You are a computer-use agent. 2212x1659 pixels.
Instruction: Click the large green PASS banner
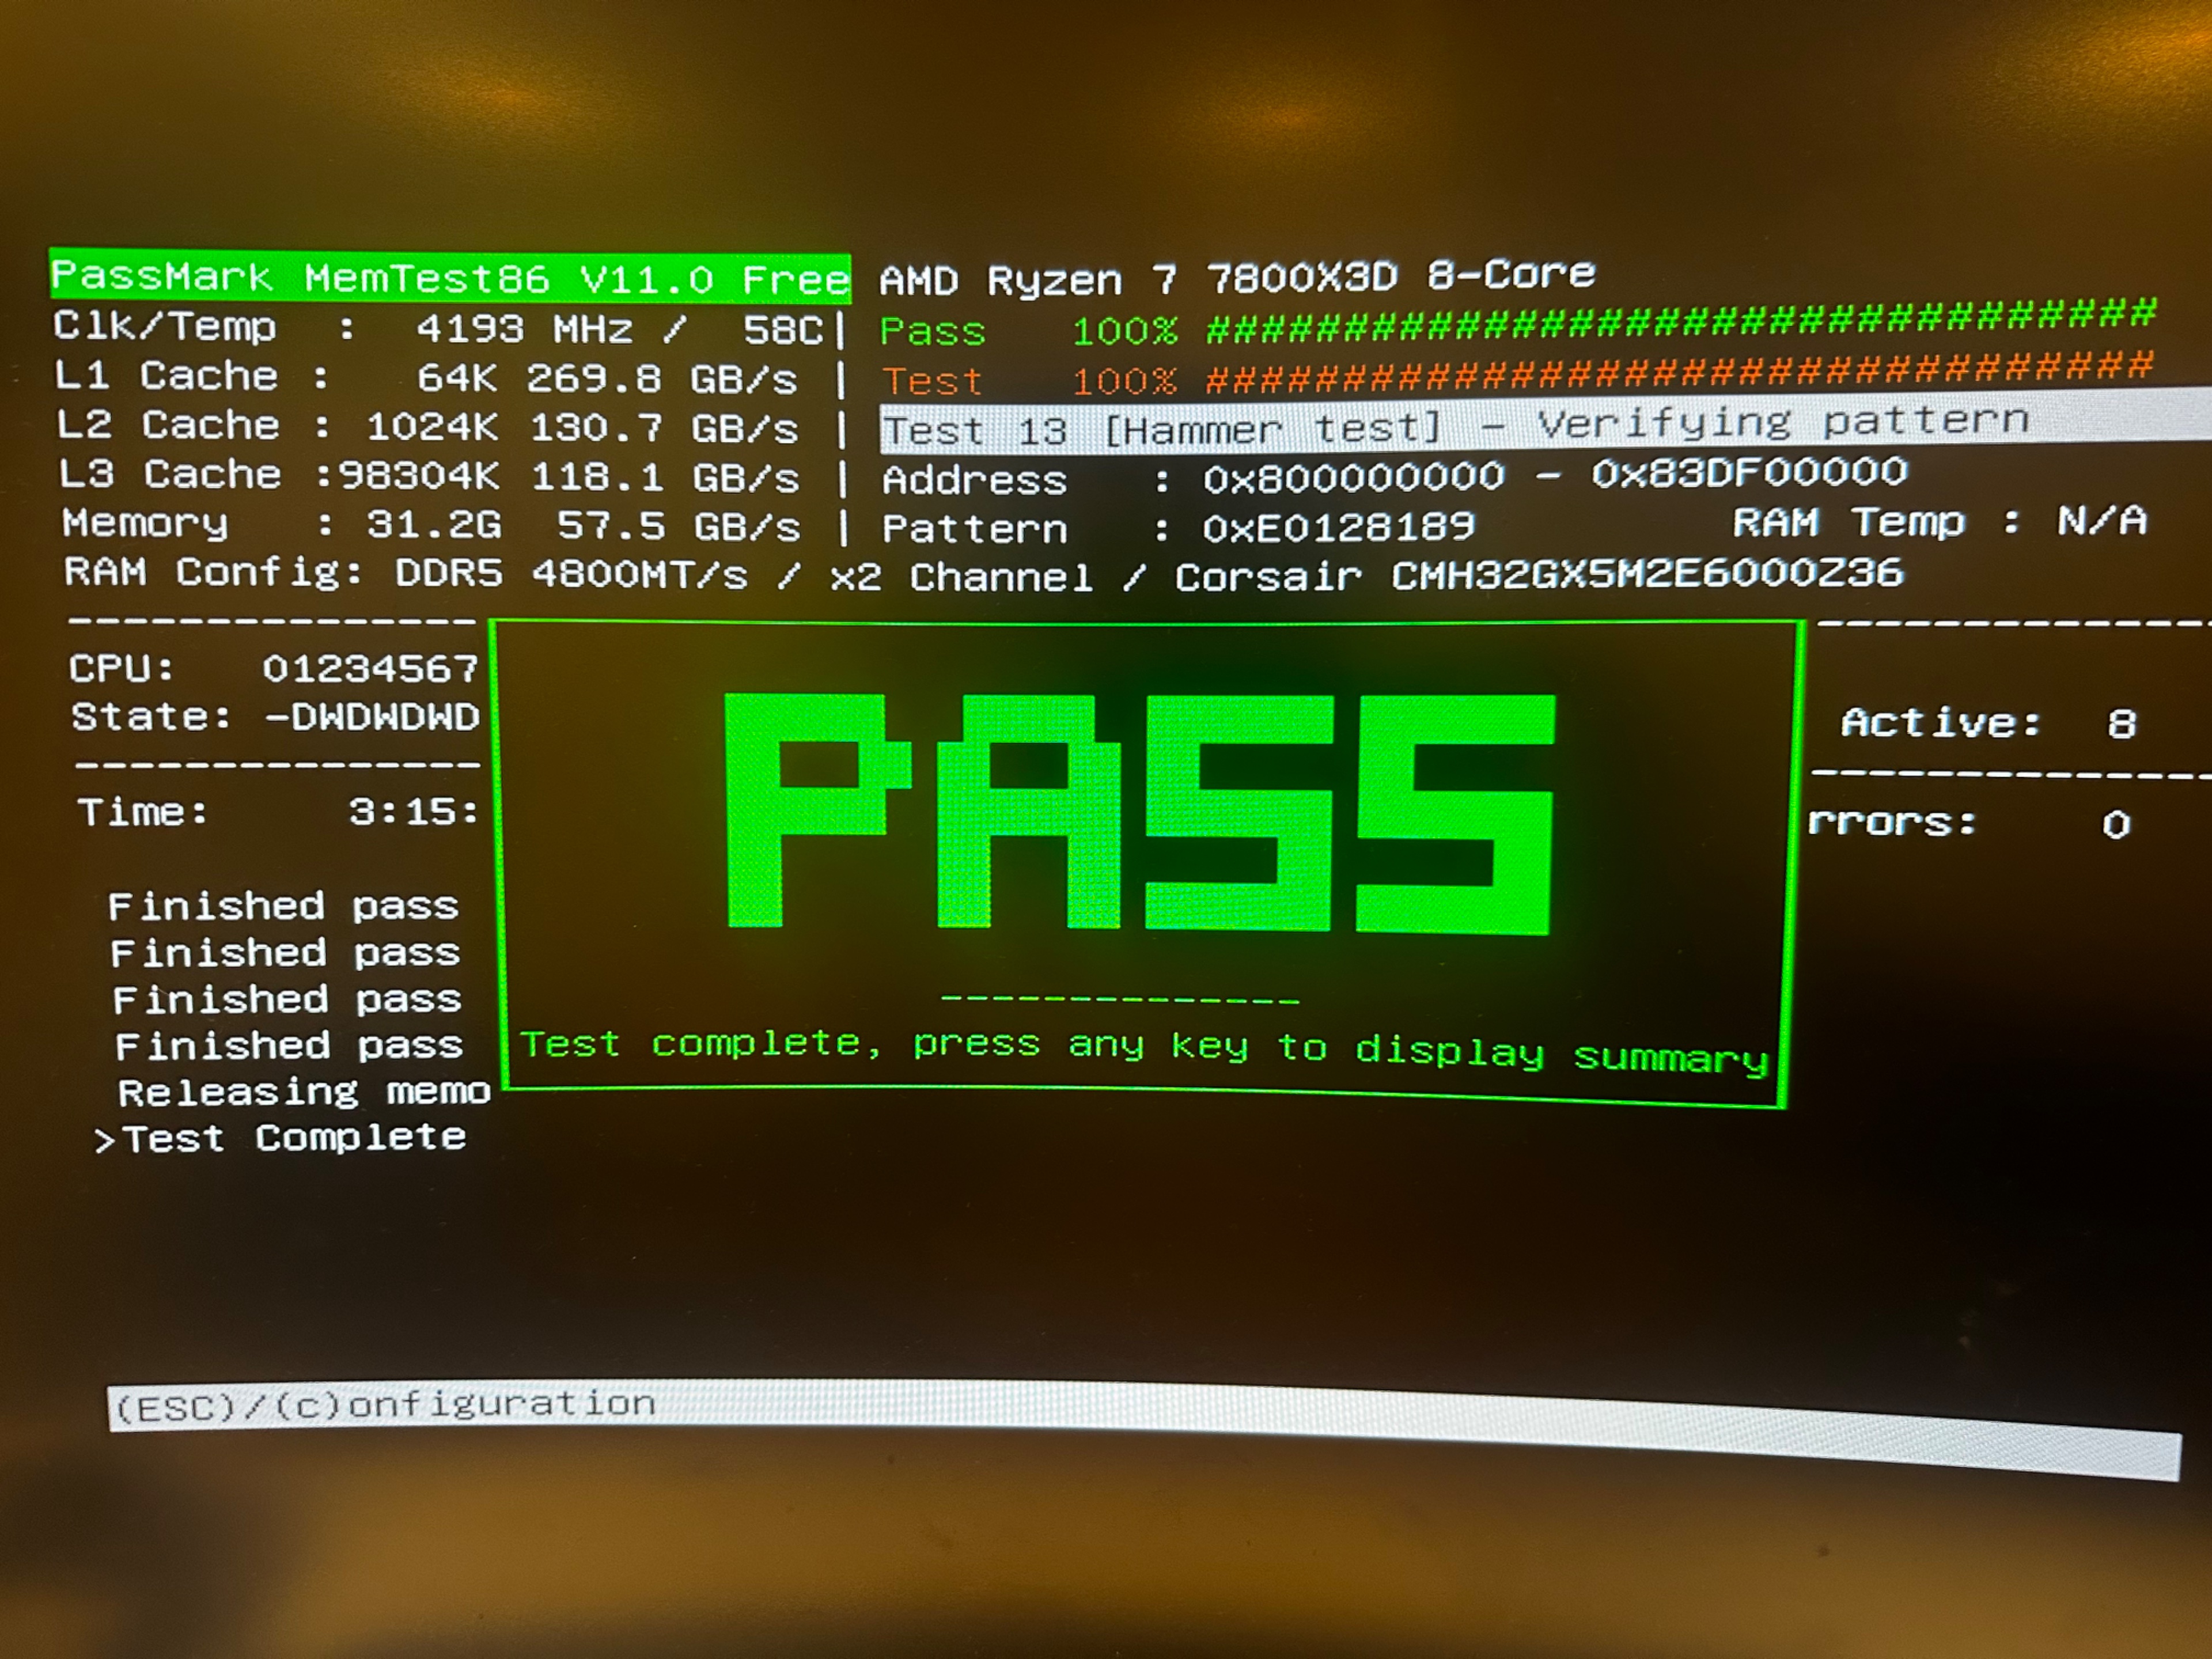1140,813
